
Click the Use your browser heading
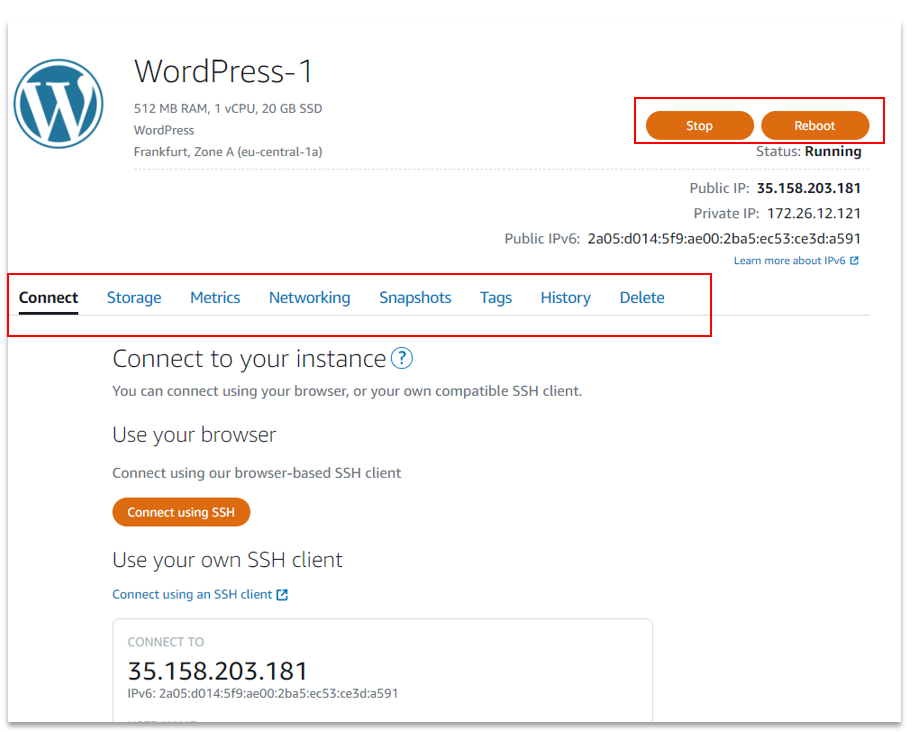point(194,435)
